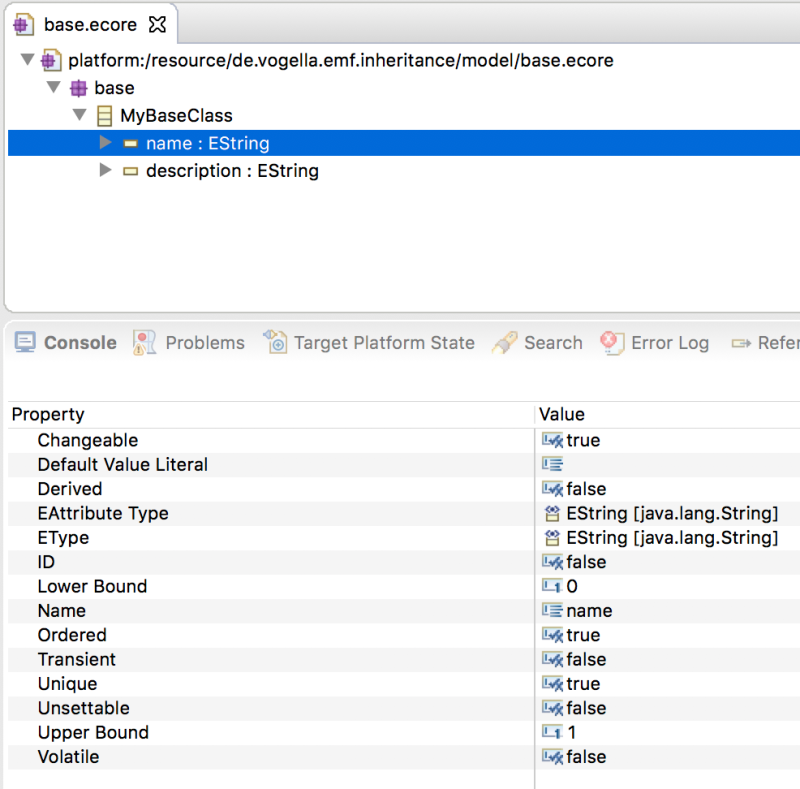Screen dimensions: 800x789
Task: Switch to the Target Platform State tab
Action: (383, 343)
